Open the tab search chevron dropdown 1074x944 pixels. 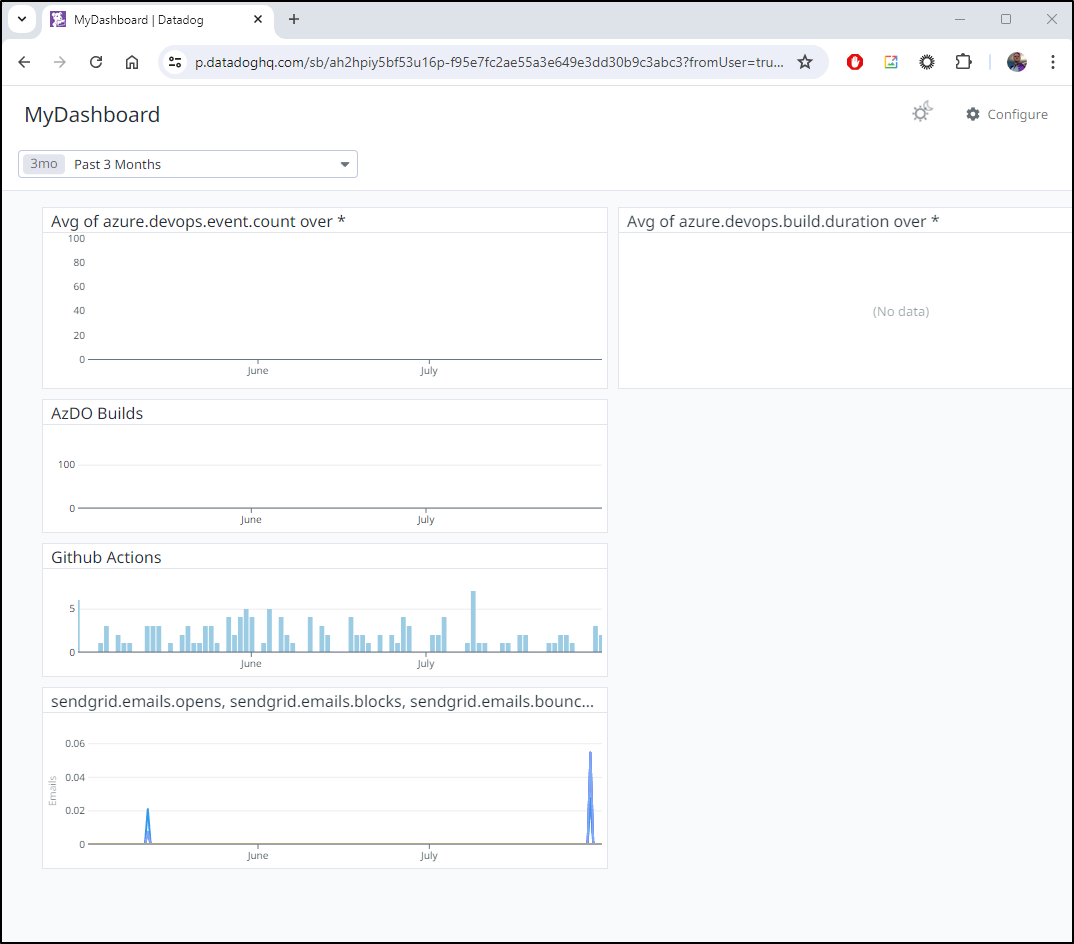22,19
